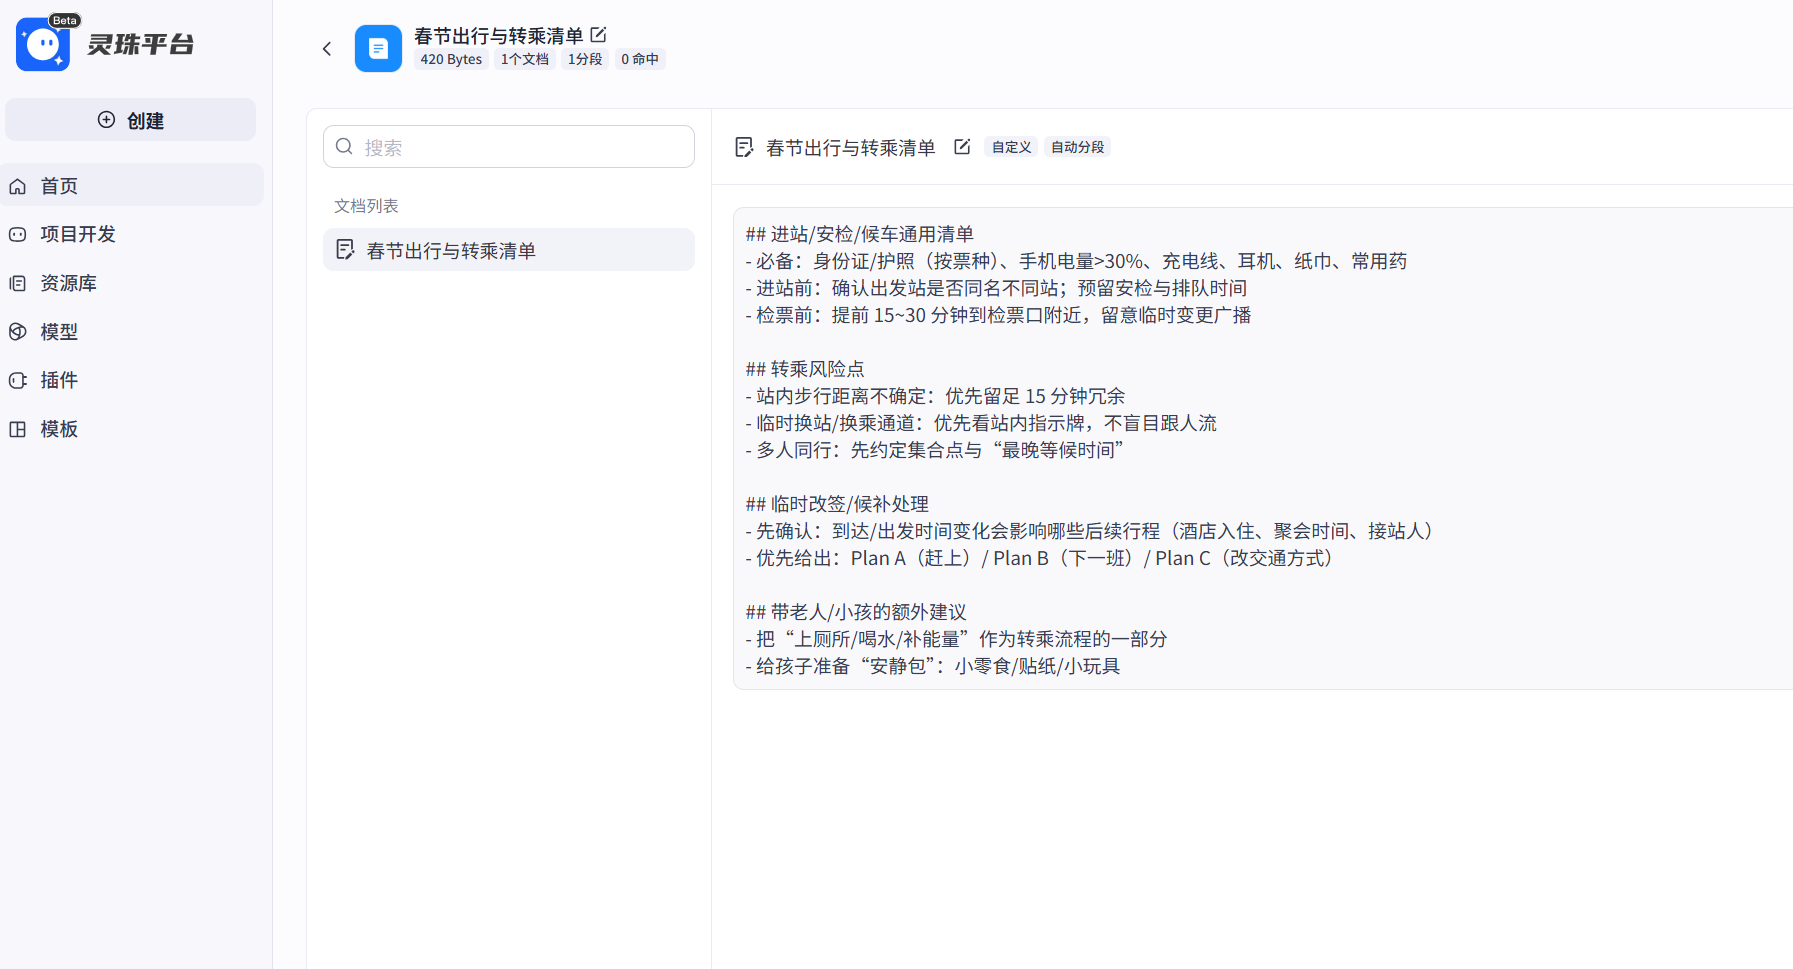Click the heading ## 进站/安检/候车通用清单
Screen dimensions: 1793x969
click(x=860, y=234)
